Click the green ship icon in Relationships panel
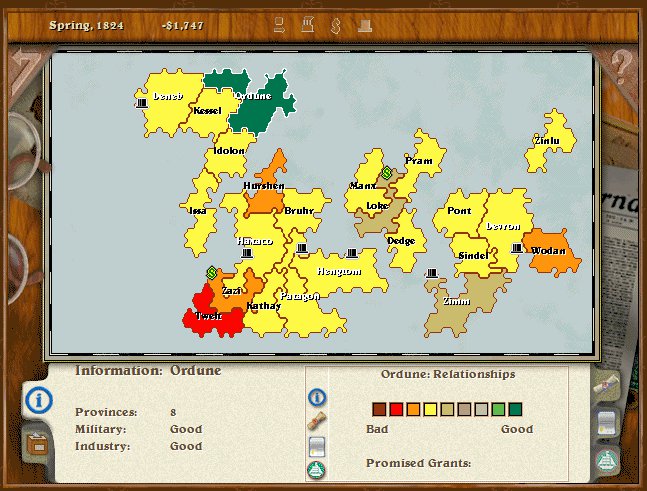The image size is (647, 491). (x=317, y=470)
